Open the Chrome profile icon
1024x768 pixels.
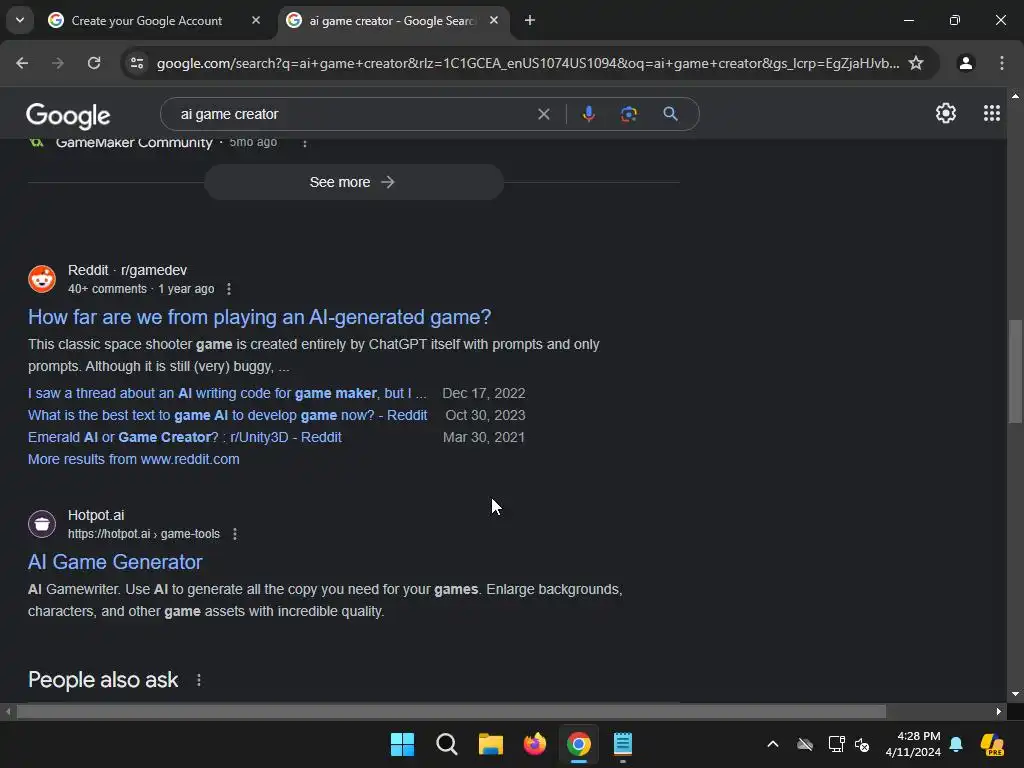coord(965,63)
